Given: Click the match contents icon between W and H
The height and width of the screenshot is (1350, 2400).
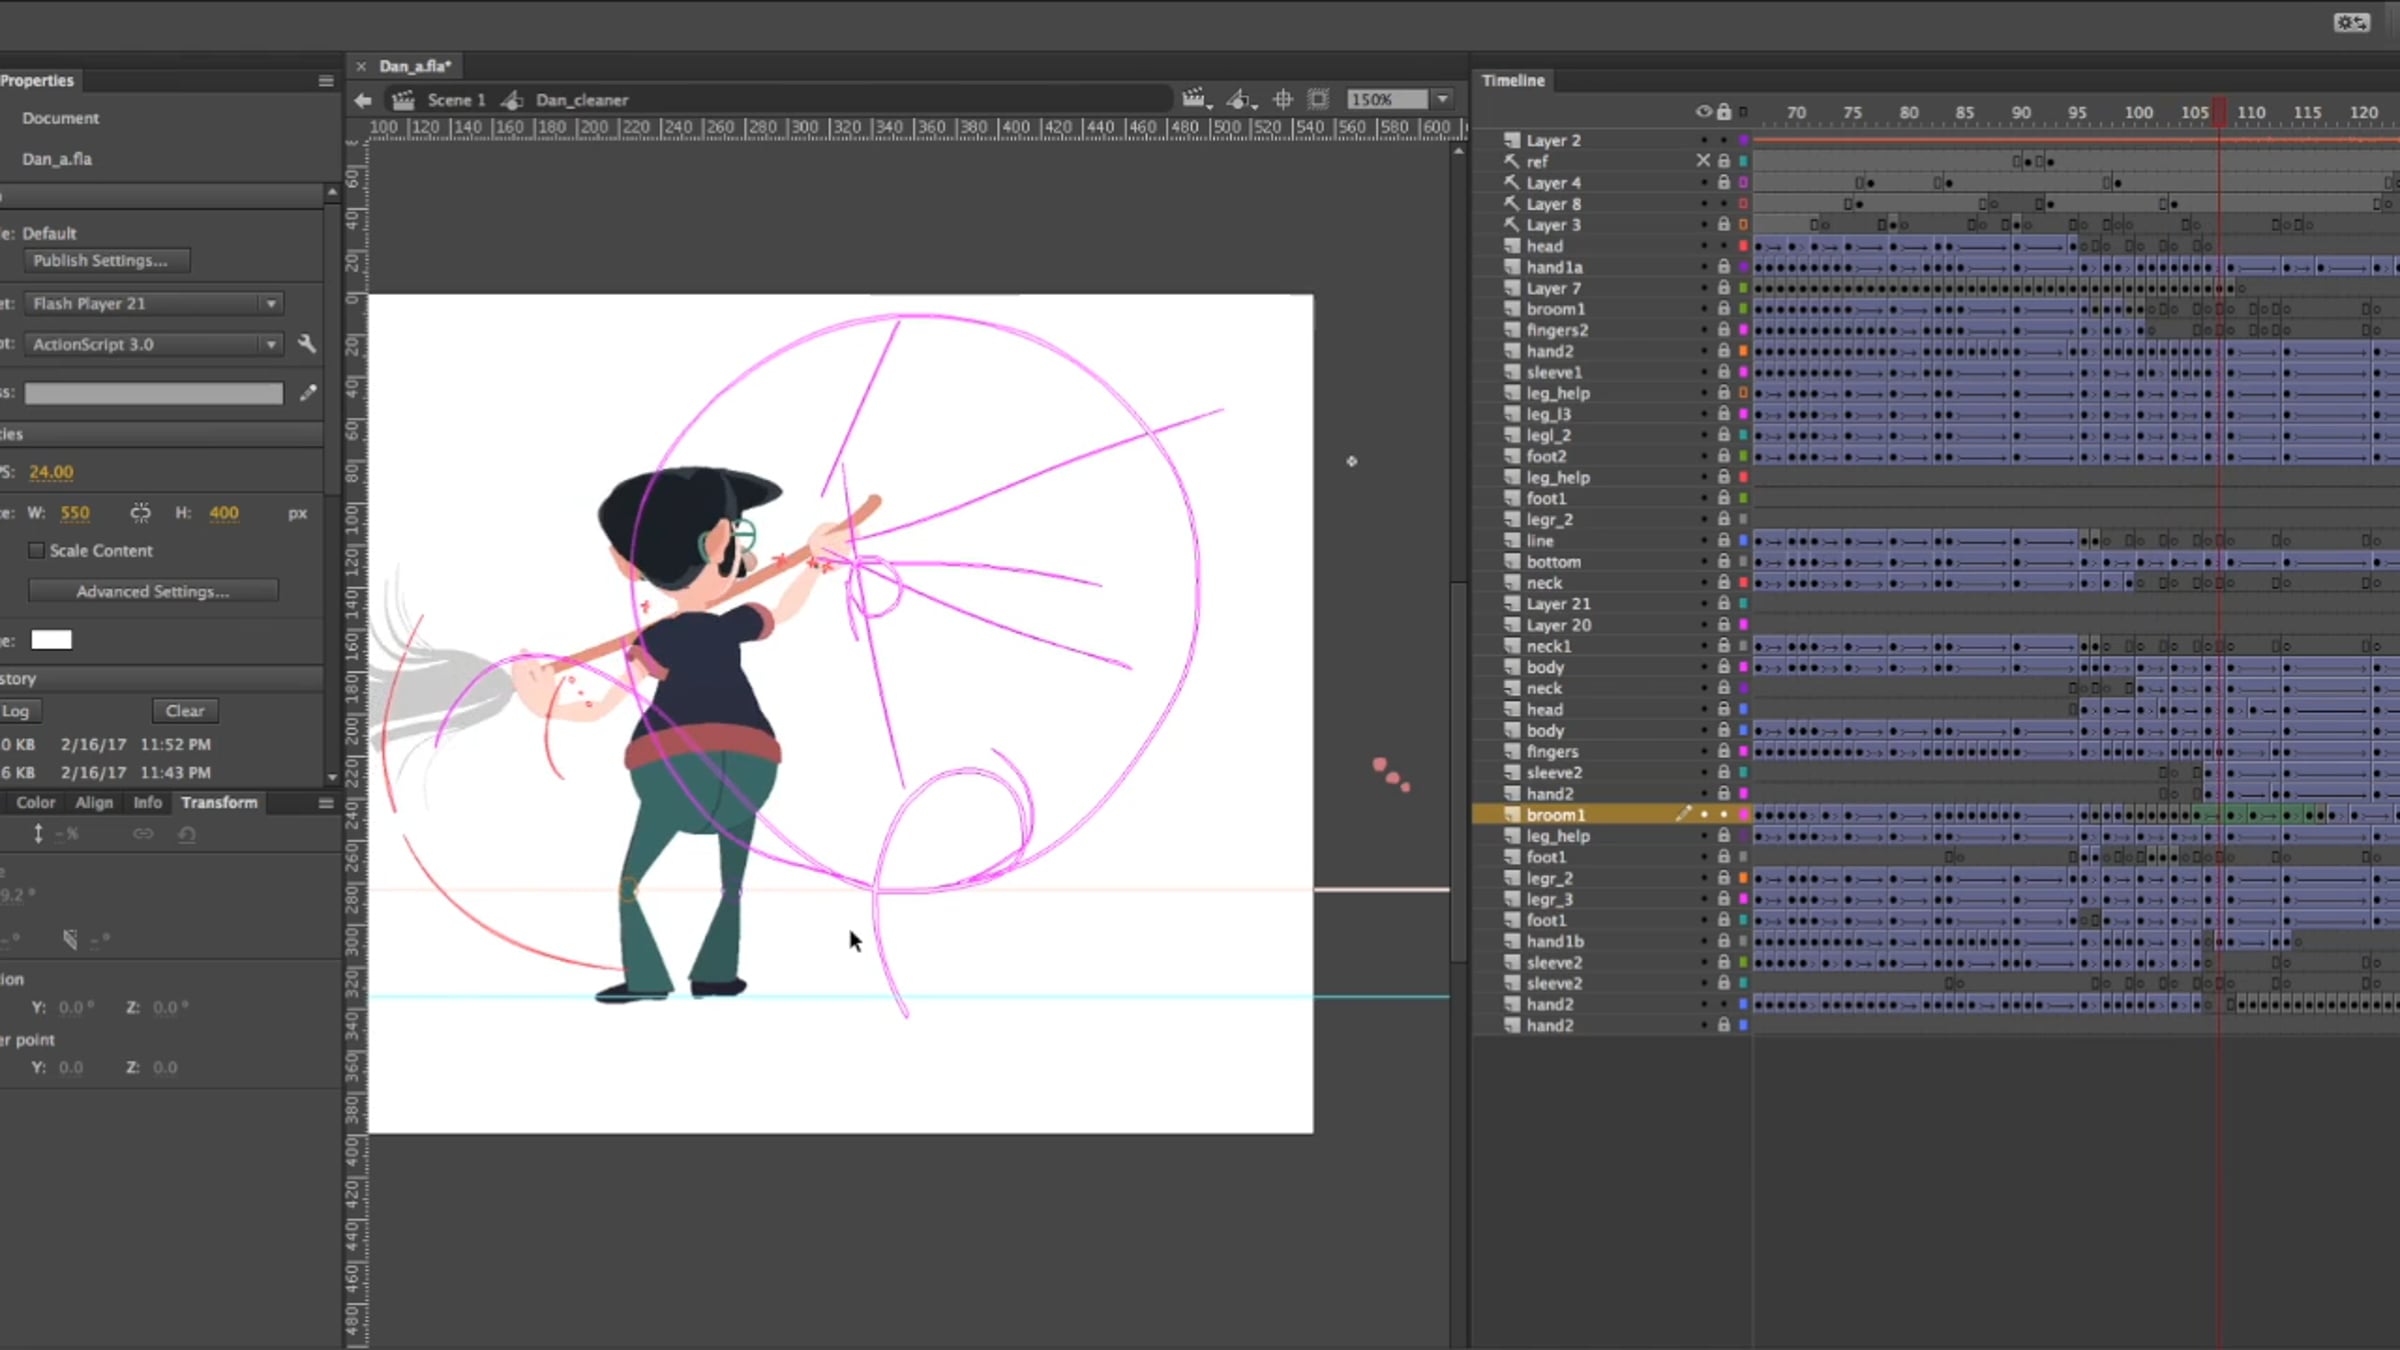Looking at the screenshot, I should [x=140, y=513].
